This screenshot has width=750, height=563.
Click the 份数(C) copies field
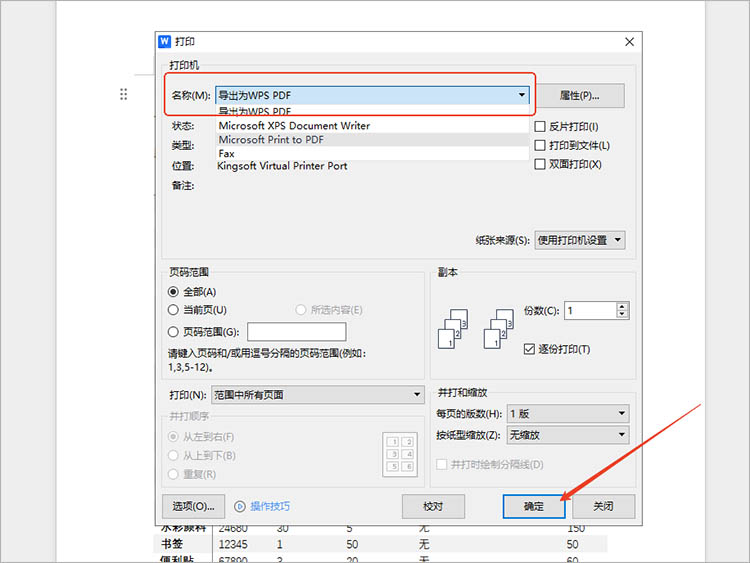pyautogui.click(x=591, y=310)
